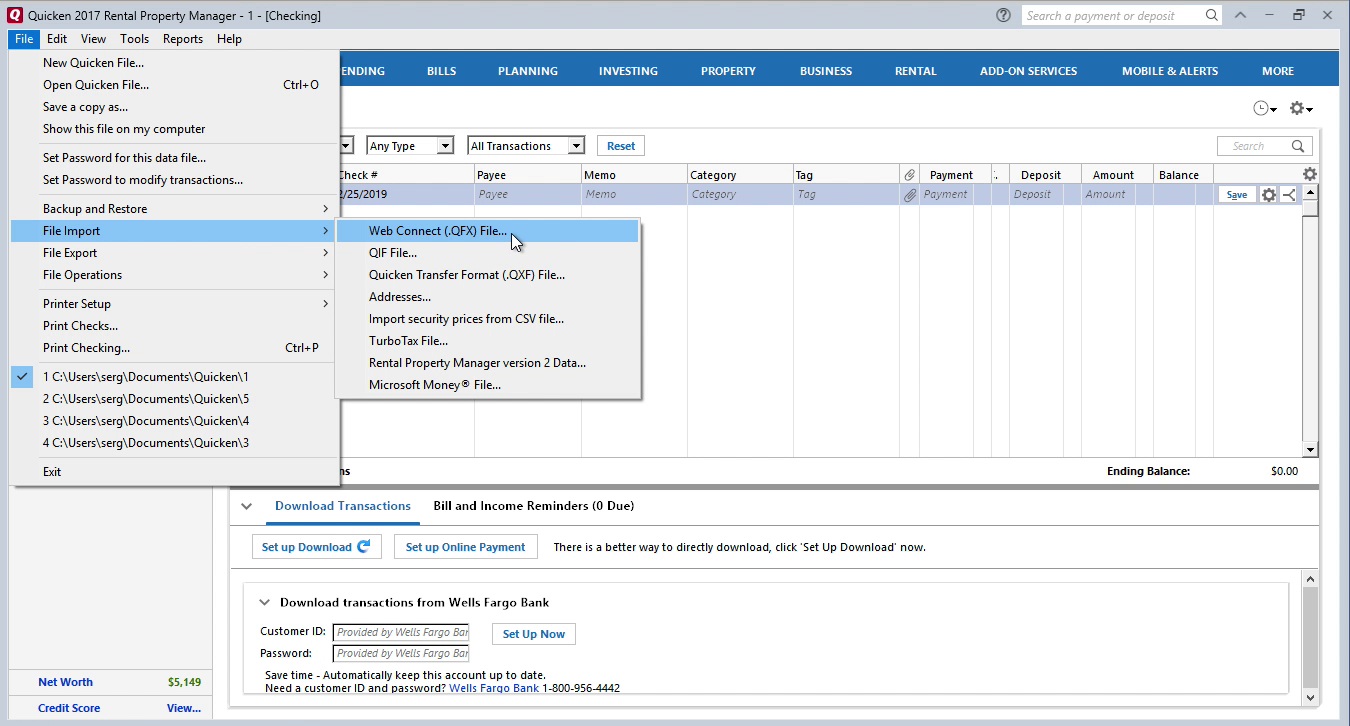Click the checkmark beside file 1 Quicken\1

tap(24, 377)
